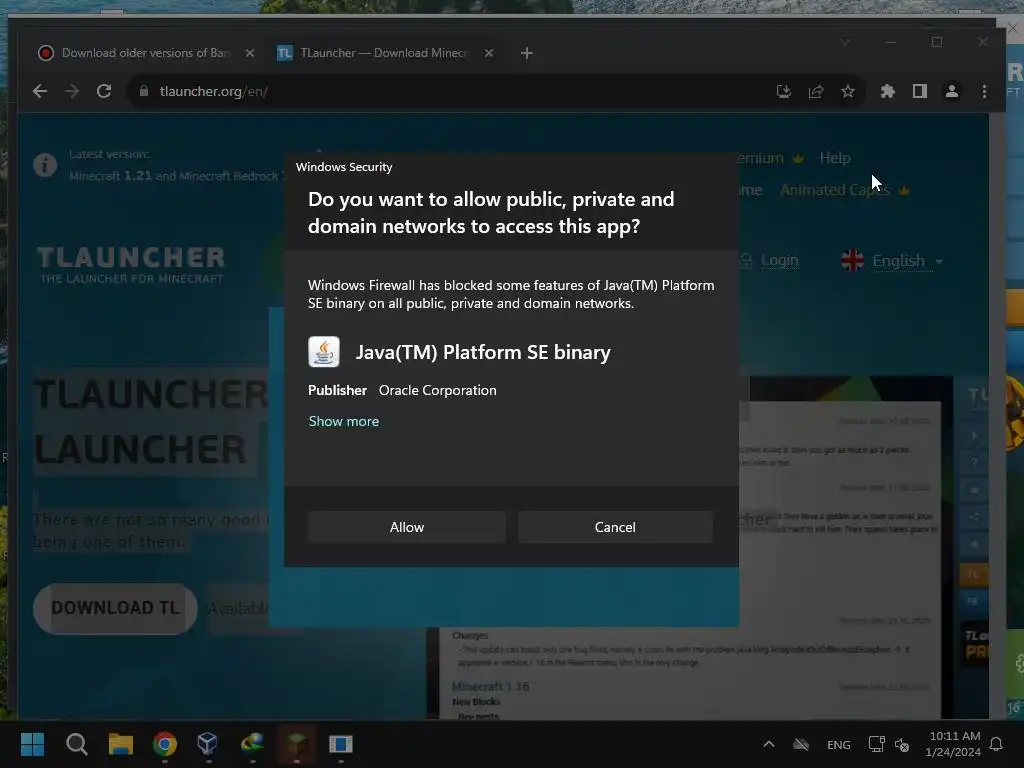Click the site lock icon
The width and height of the screenshot is (1024, 768).
(144, 91)
